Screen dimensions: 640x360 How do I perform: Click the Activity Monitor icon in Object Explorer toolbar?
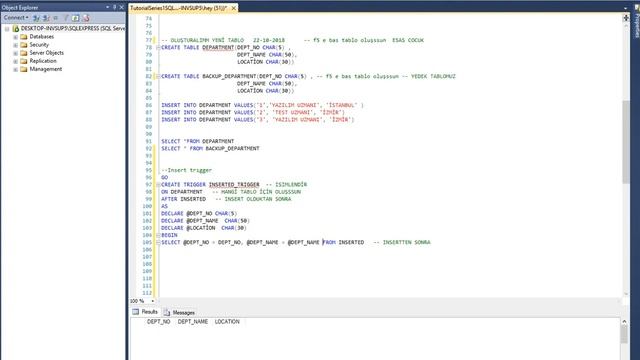(86, 18)
